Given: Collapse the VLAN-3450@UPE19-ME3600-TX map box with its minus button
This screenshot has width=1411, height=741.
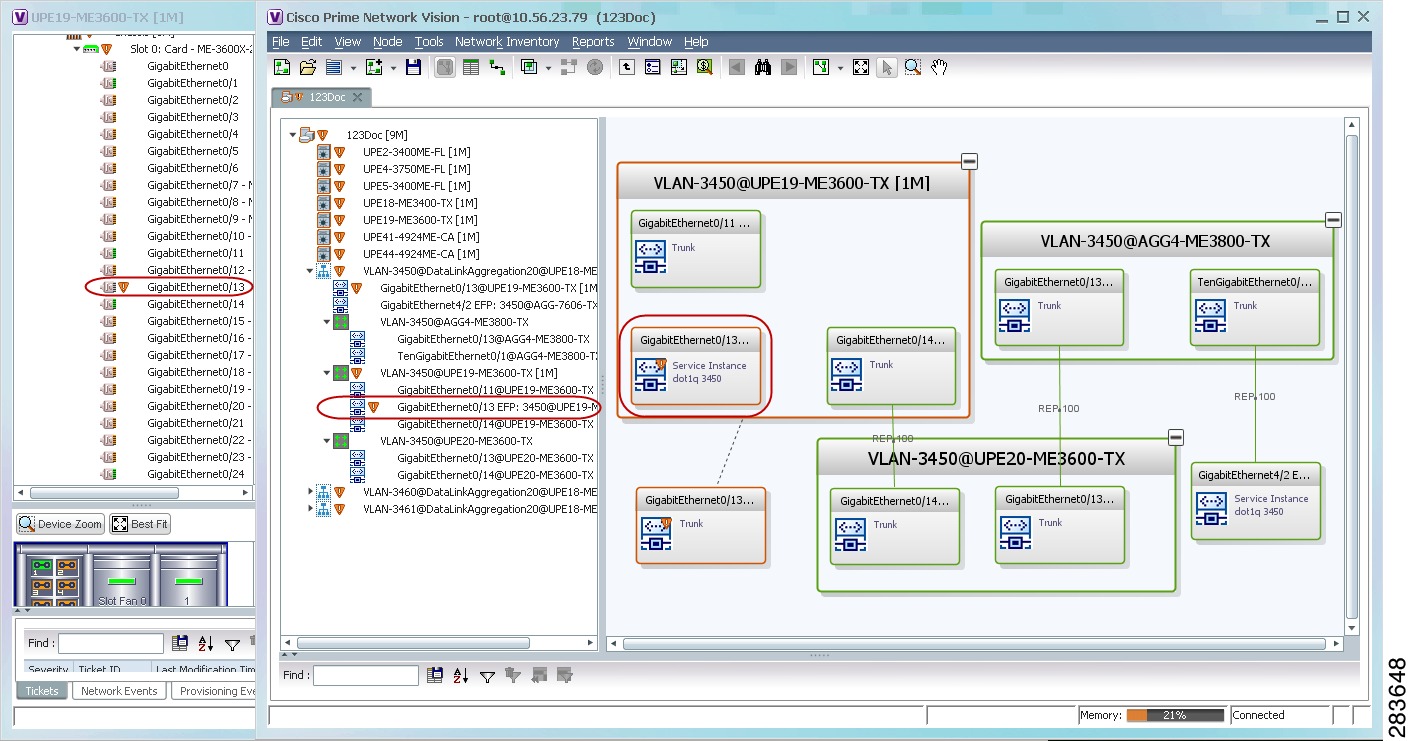Looking at the screenshot, I should (969, 162).
